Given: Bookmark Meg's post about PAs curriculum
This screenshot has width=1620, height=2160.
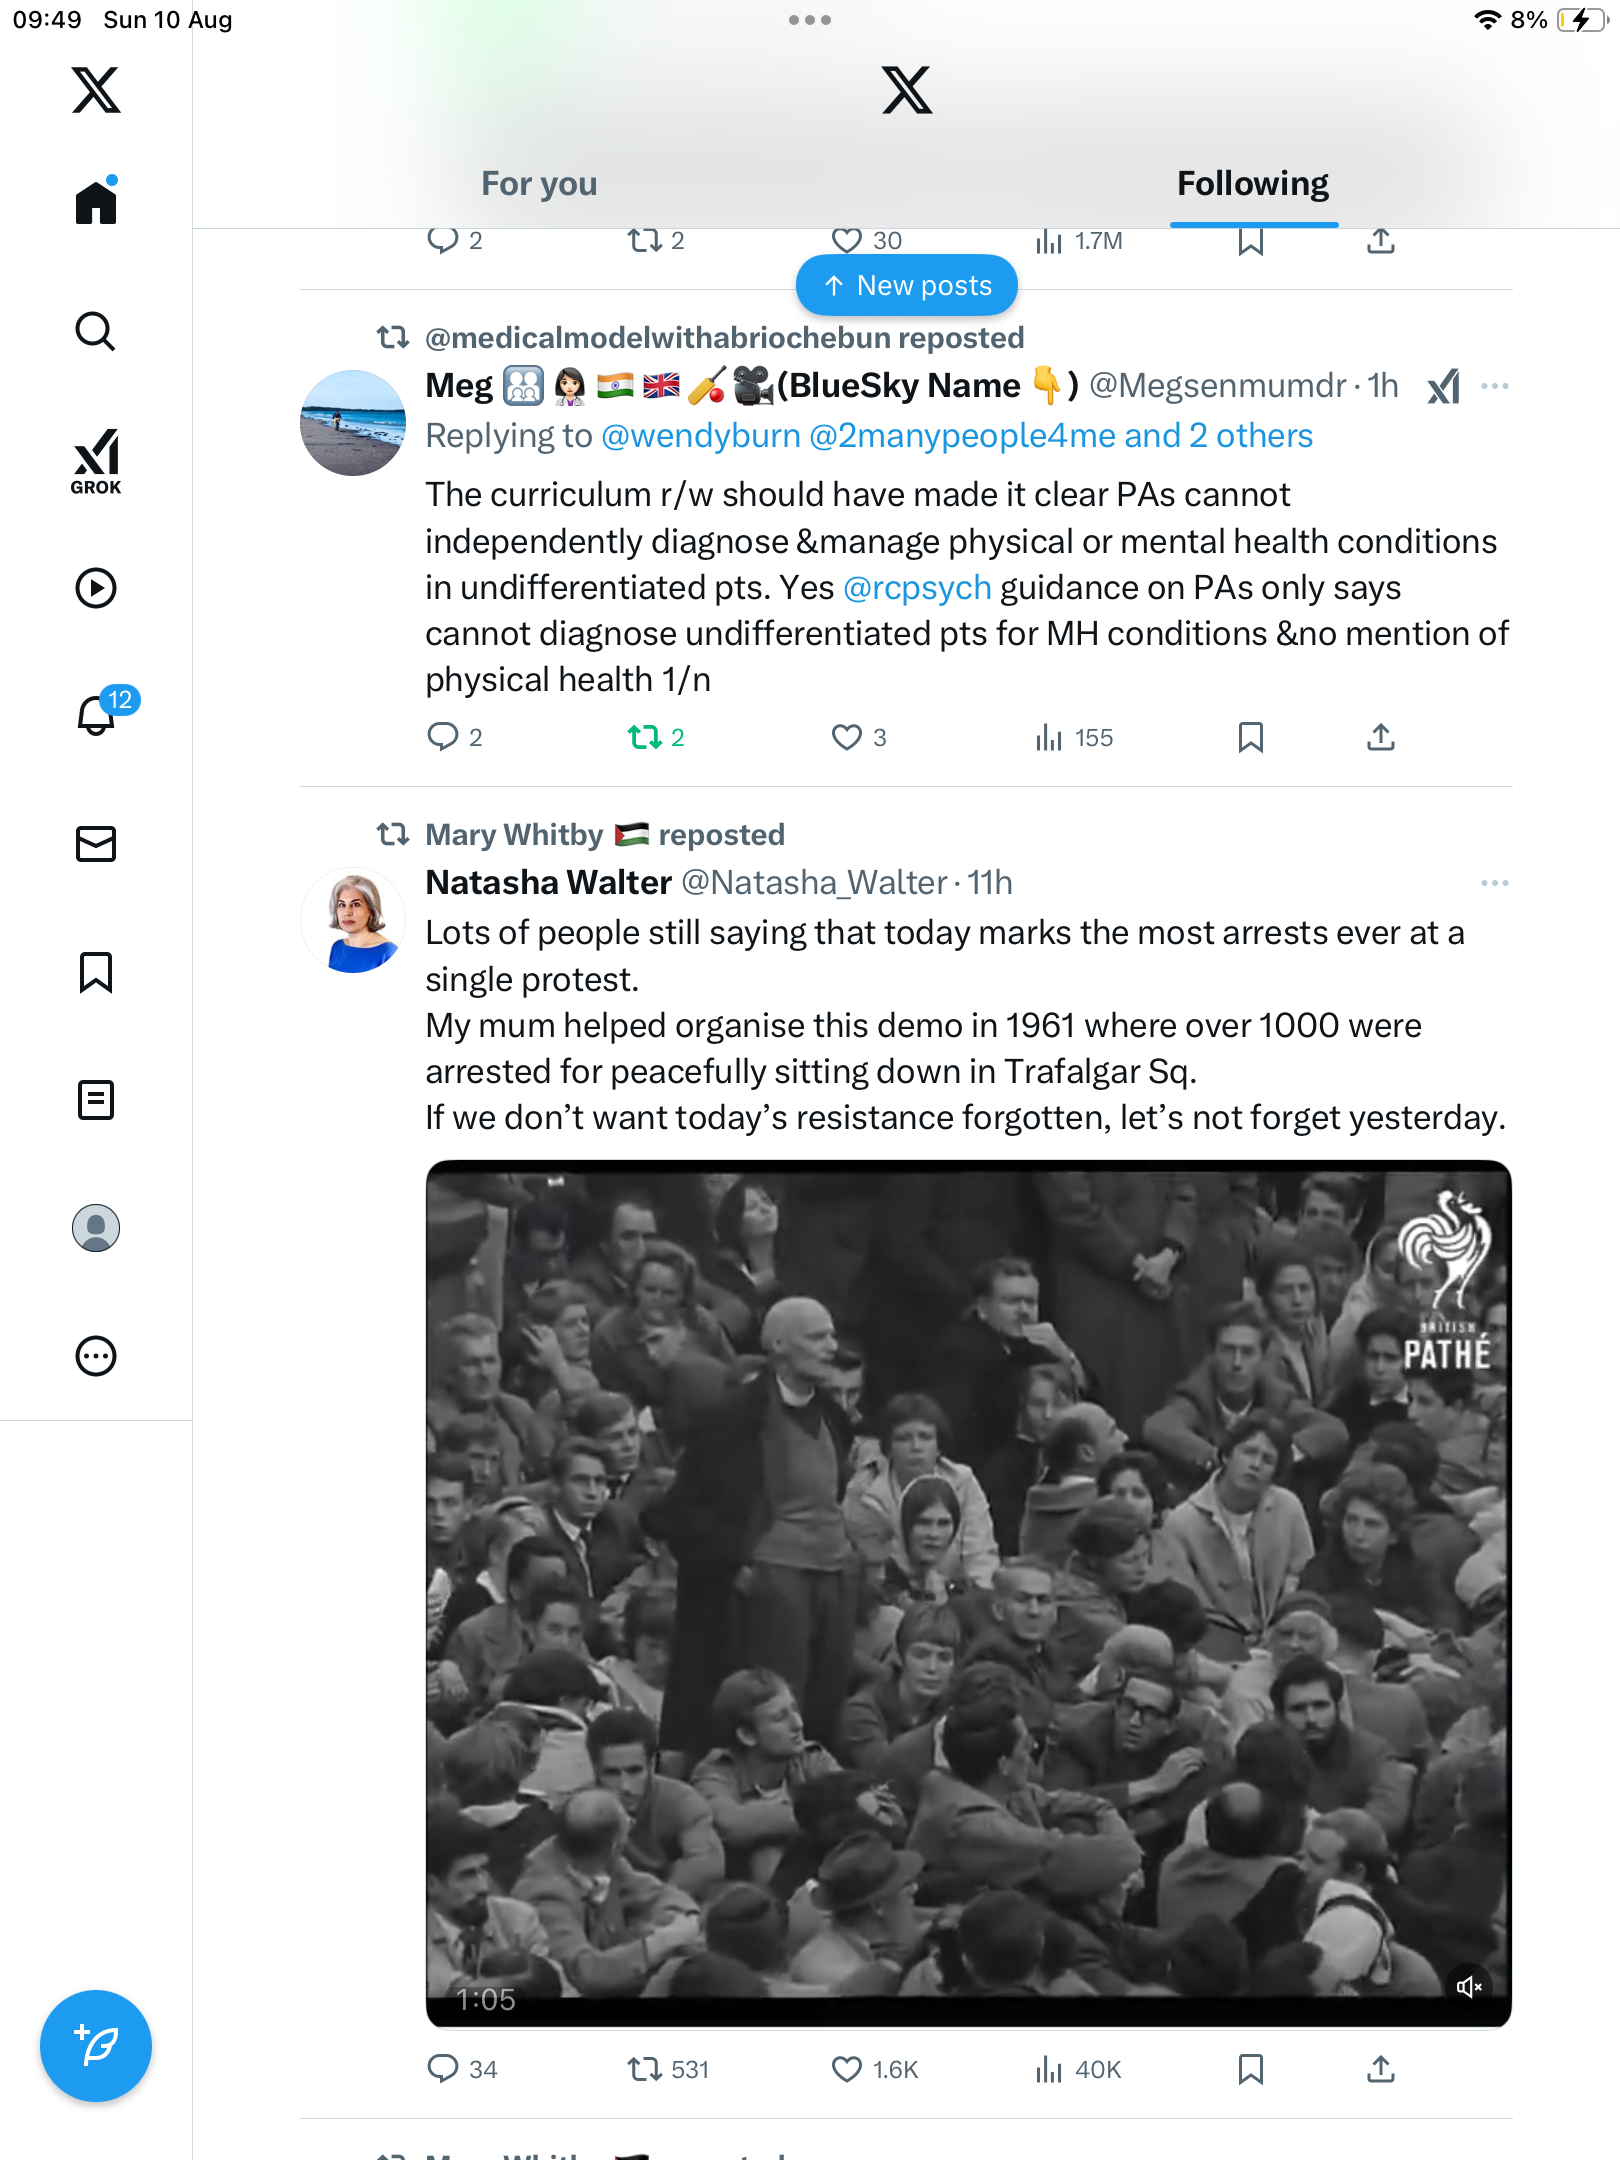Looking at the screenshot, I should 1251,738.
